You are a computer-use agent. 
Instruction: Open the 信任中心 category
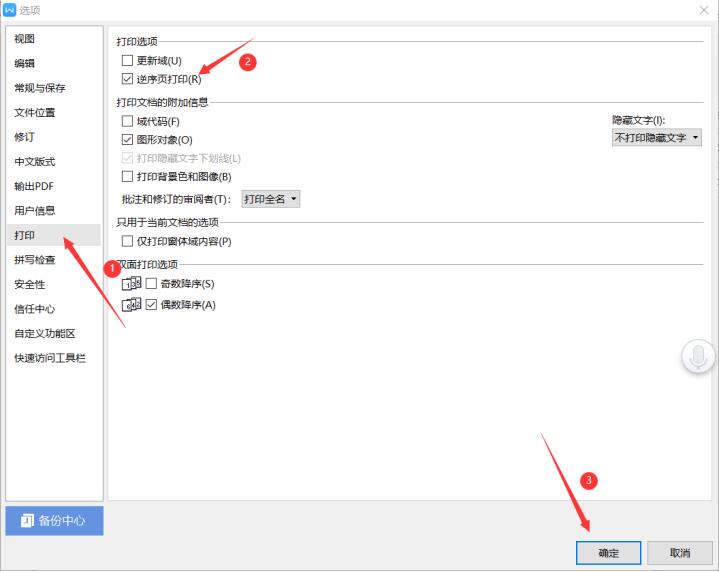[54, 309]
